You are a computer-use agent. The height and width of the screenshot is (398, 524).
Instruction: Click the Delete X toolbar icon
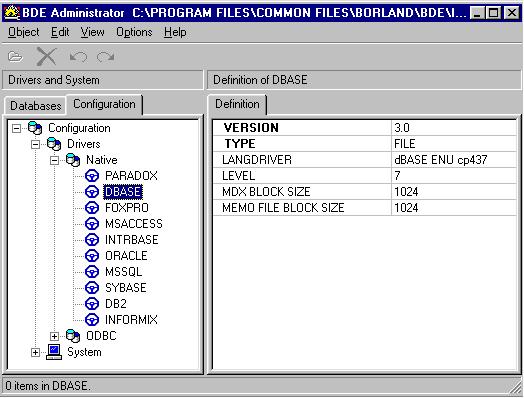click(46, 56)
